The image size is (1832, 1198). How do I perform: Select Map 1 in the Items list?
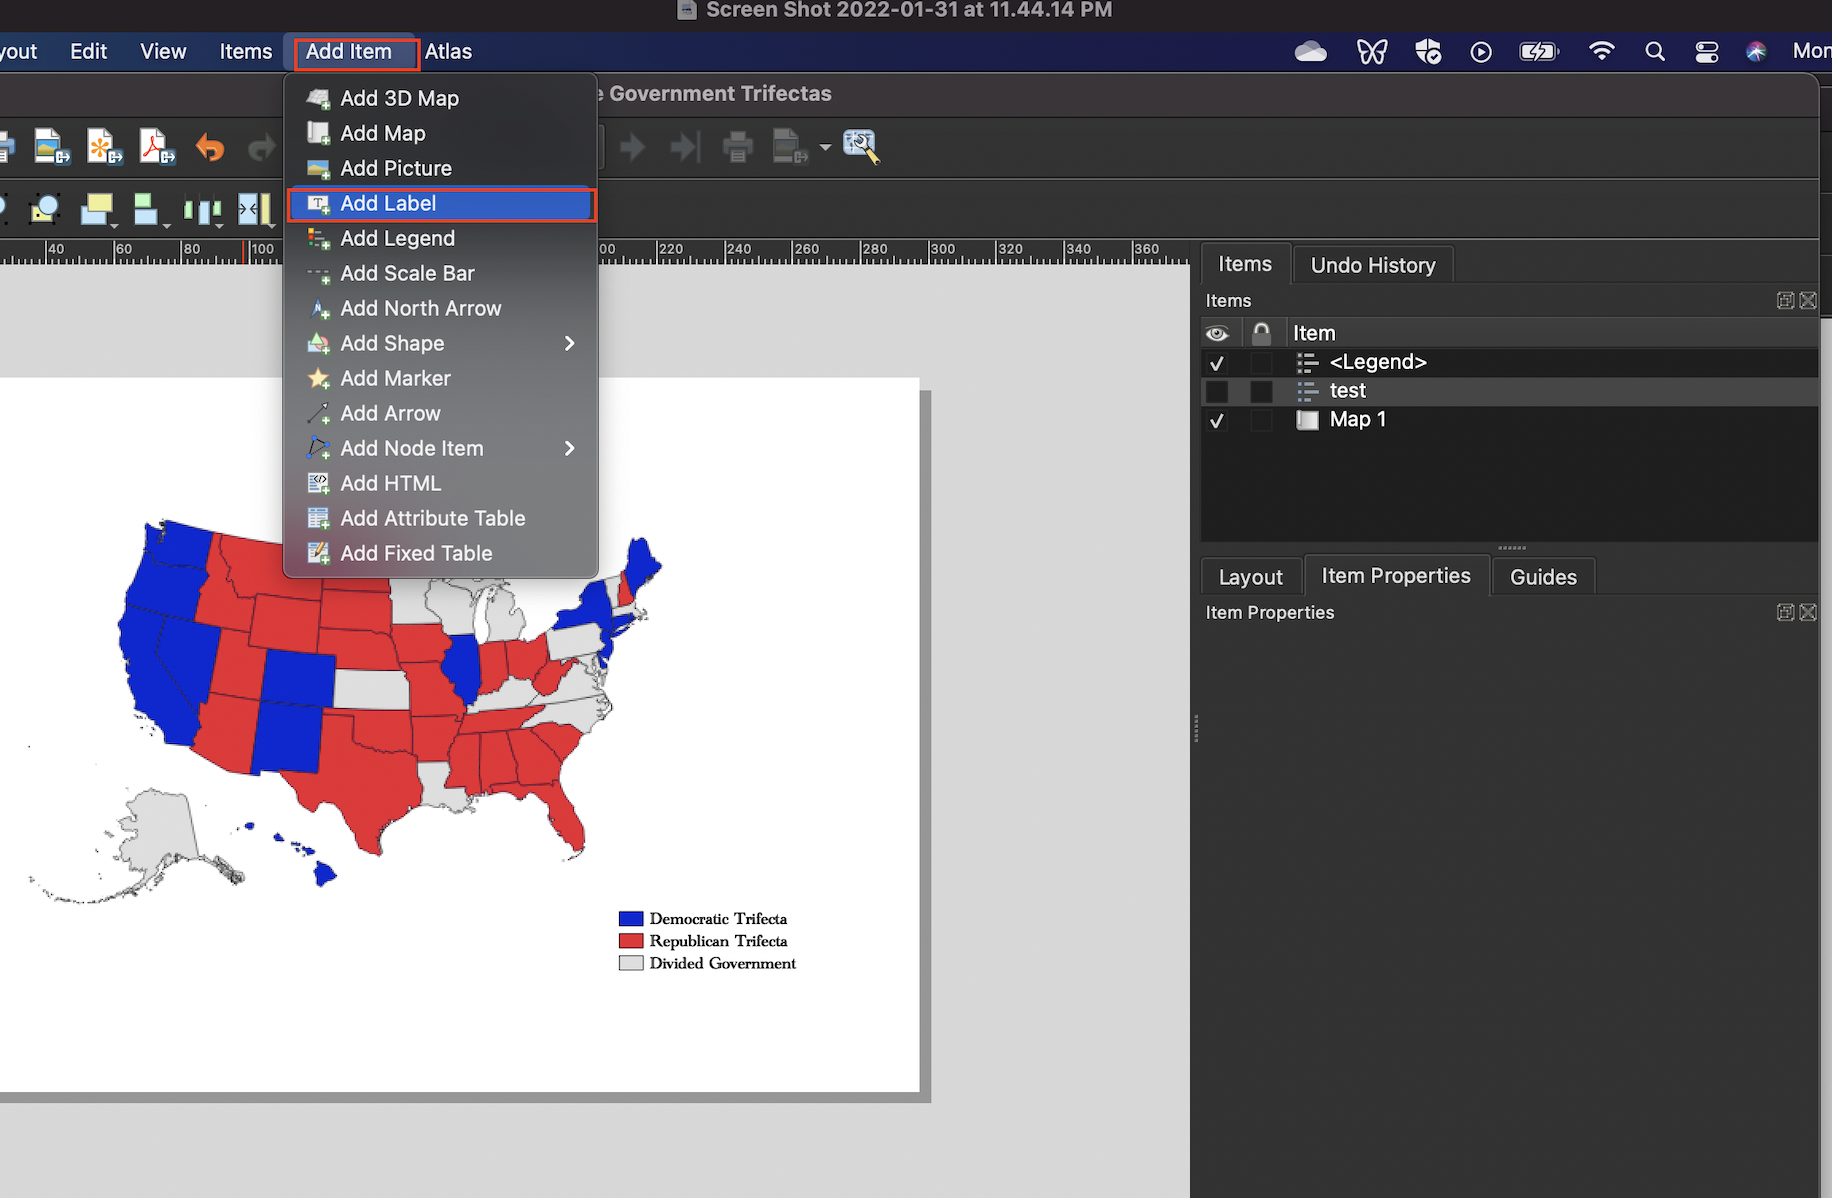[1357, 420]
